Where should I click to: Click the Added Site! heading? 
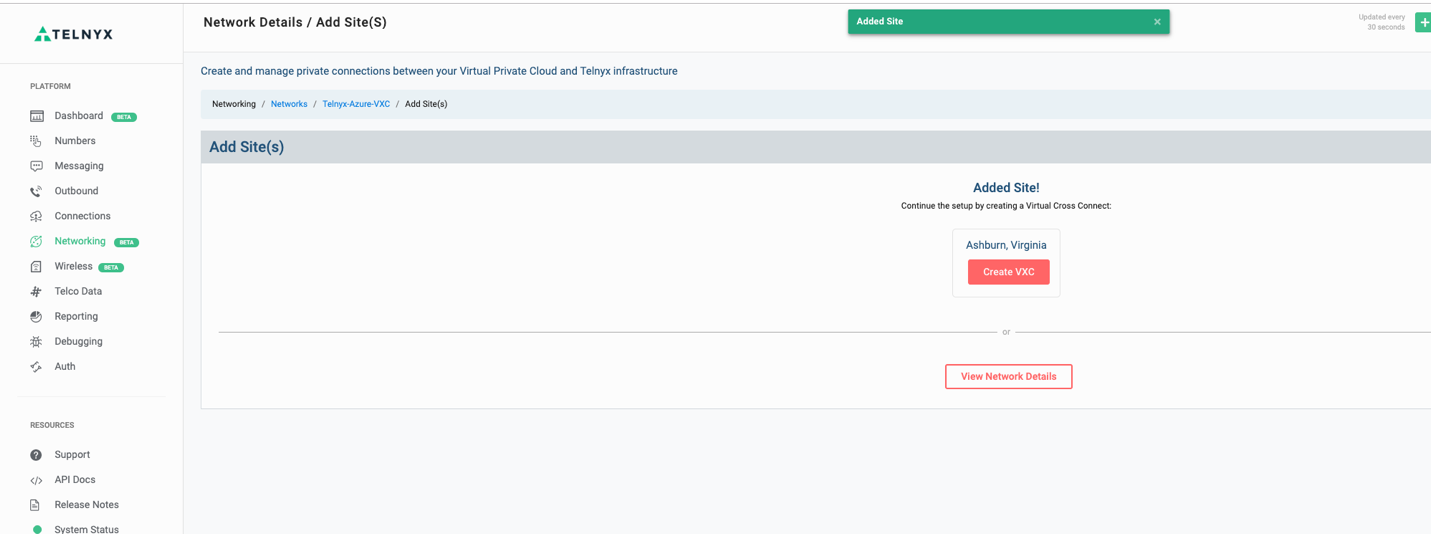[x=1006, y=187]
